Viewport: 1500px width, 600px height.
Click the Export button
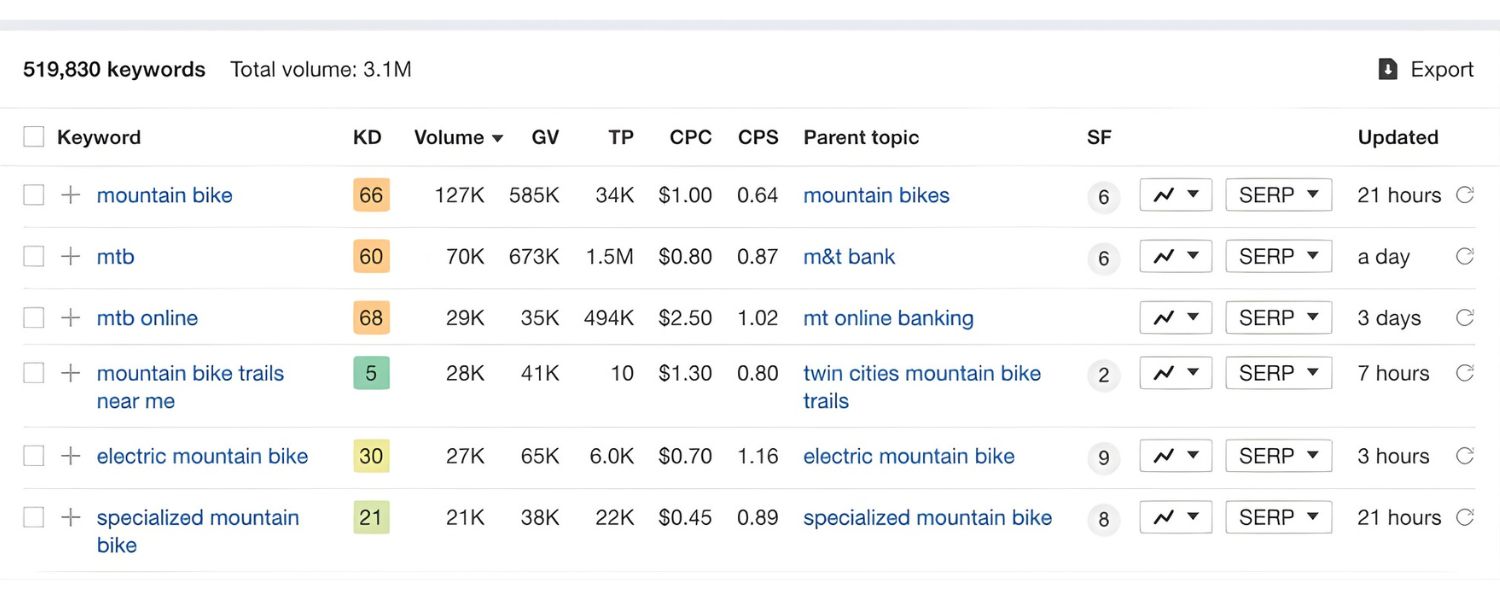(1444, 69)
